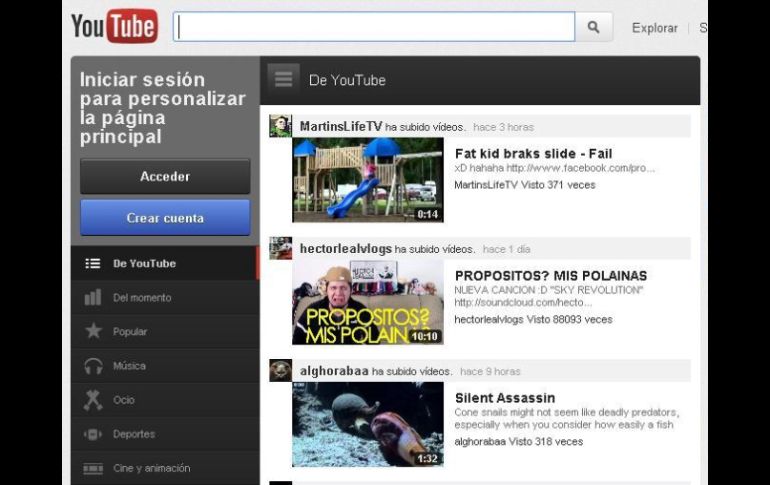Open the hectorlealvlogs channel name link

346,249
